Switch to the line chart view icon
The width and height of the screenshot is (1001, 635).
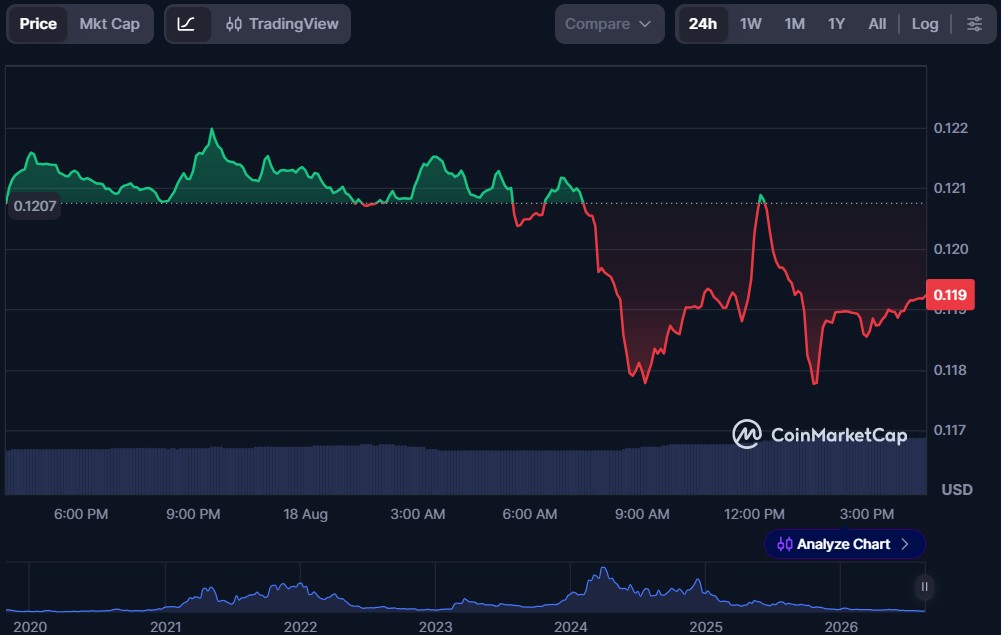tap(186, 24)
